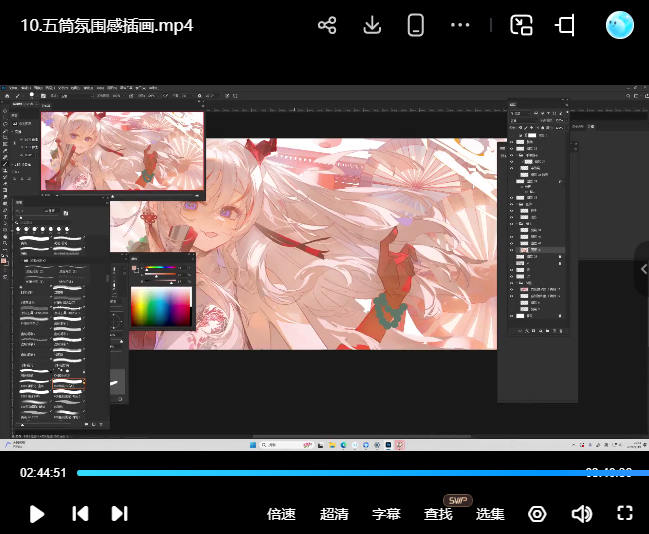Open File Explorer folder on the taskbar
This screenshot has width=649, height=534.
pyautogui.click(x=332, y=445)
